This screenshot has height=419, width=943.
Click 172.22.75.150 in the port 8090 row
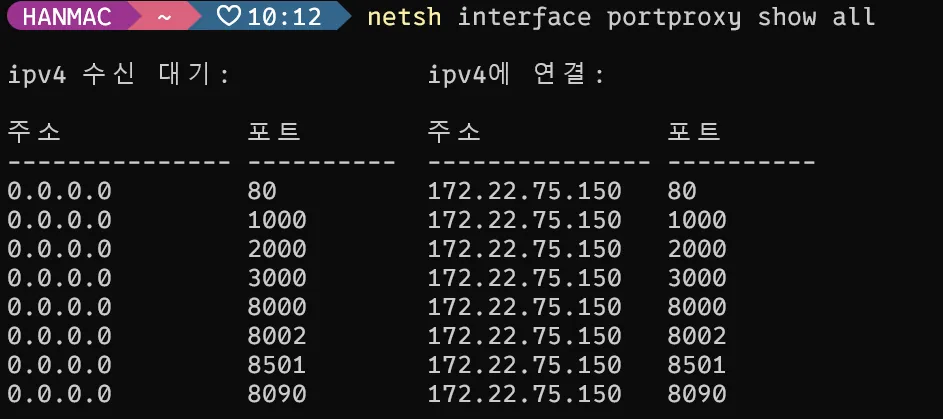click(x=524, y=394)
